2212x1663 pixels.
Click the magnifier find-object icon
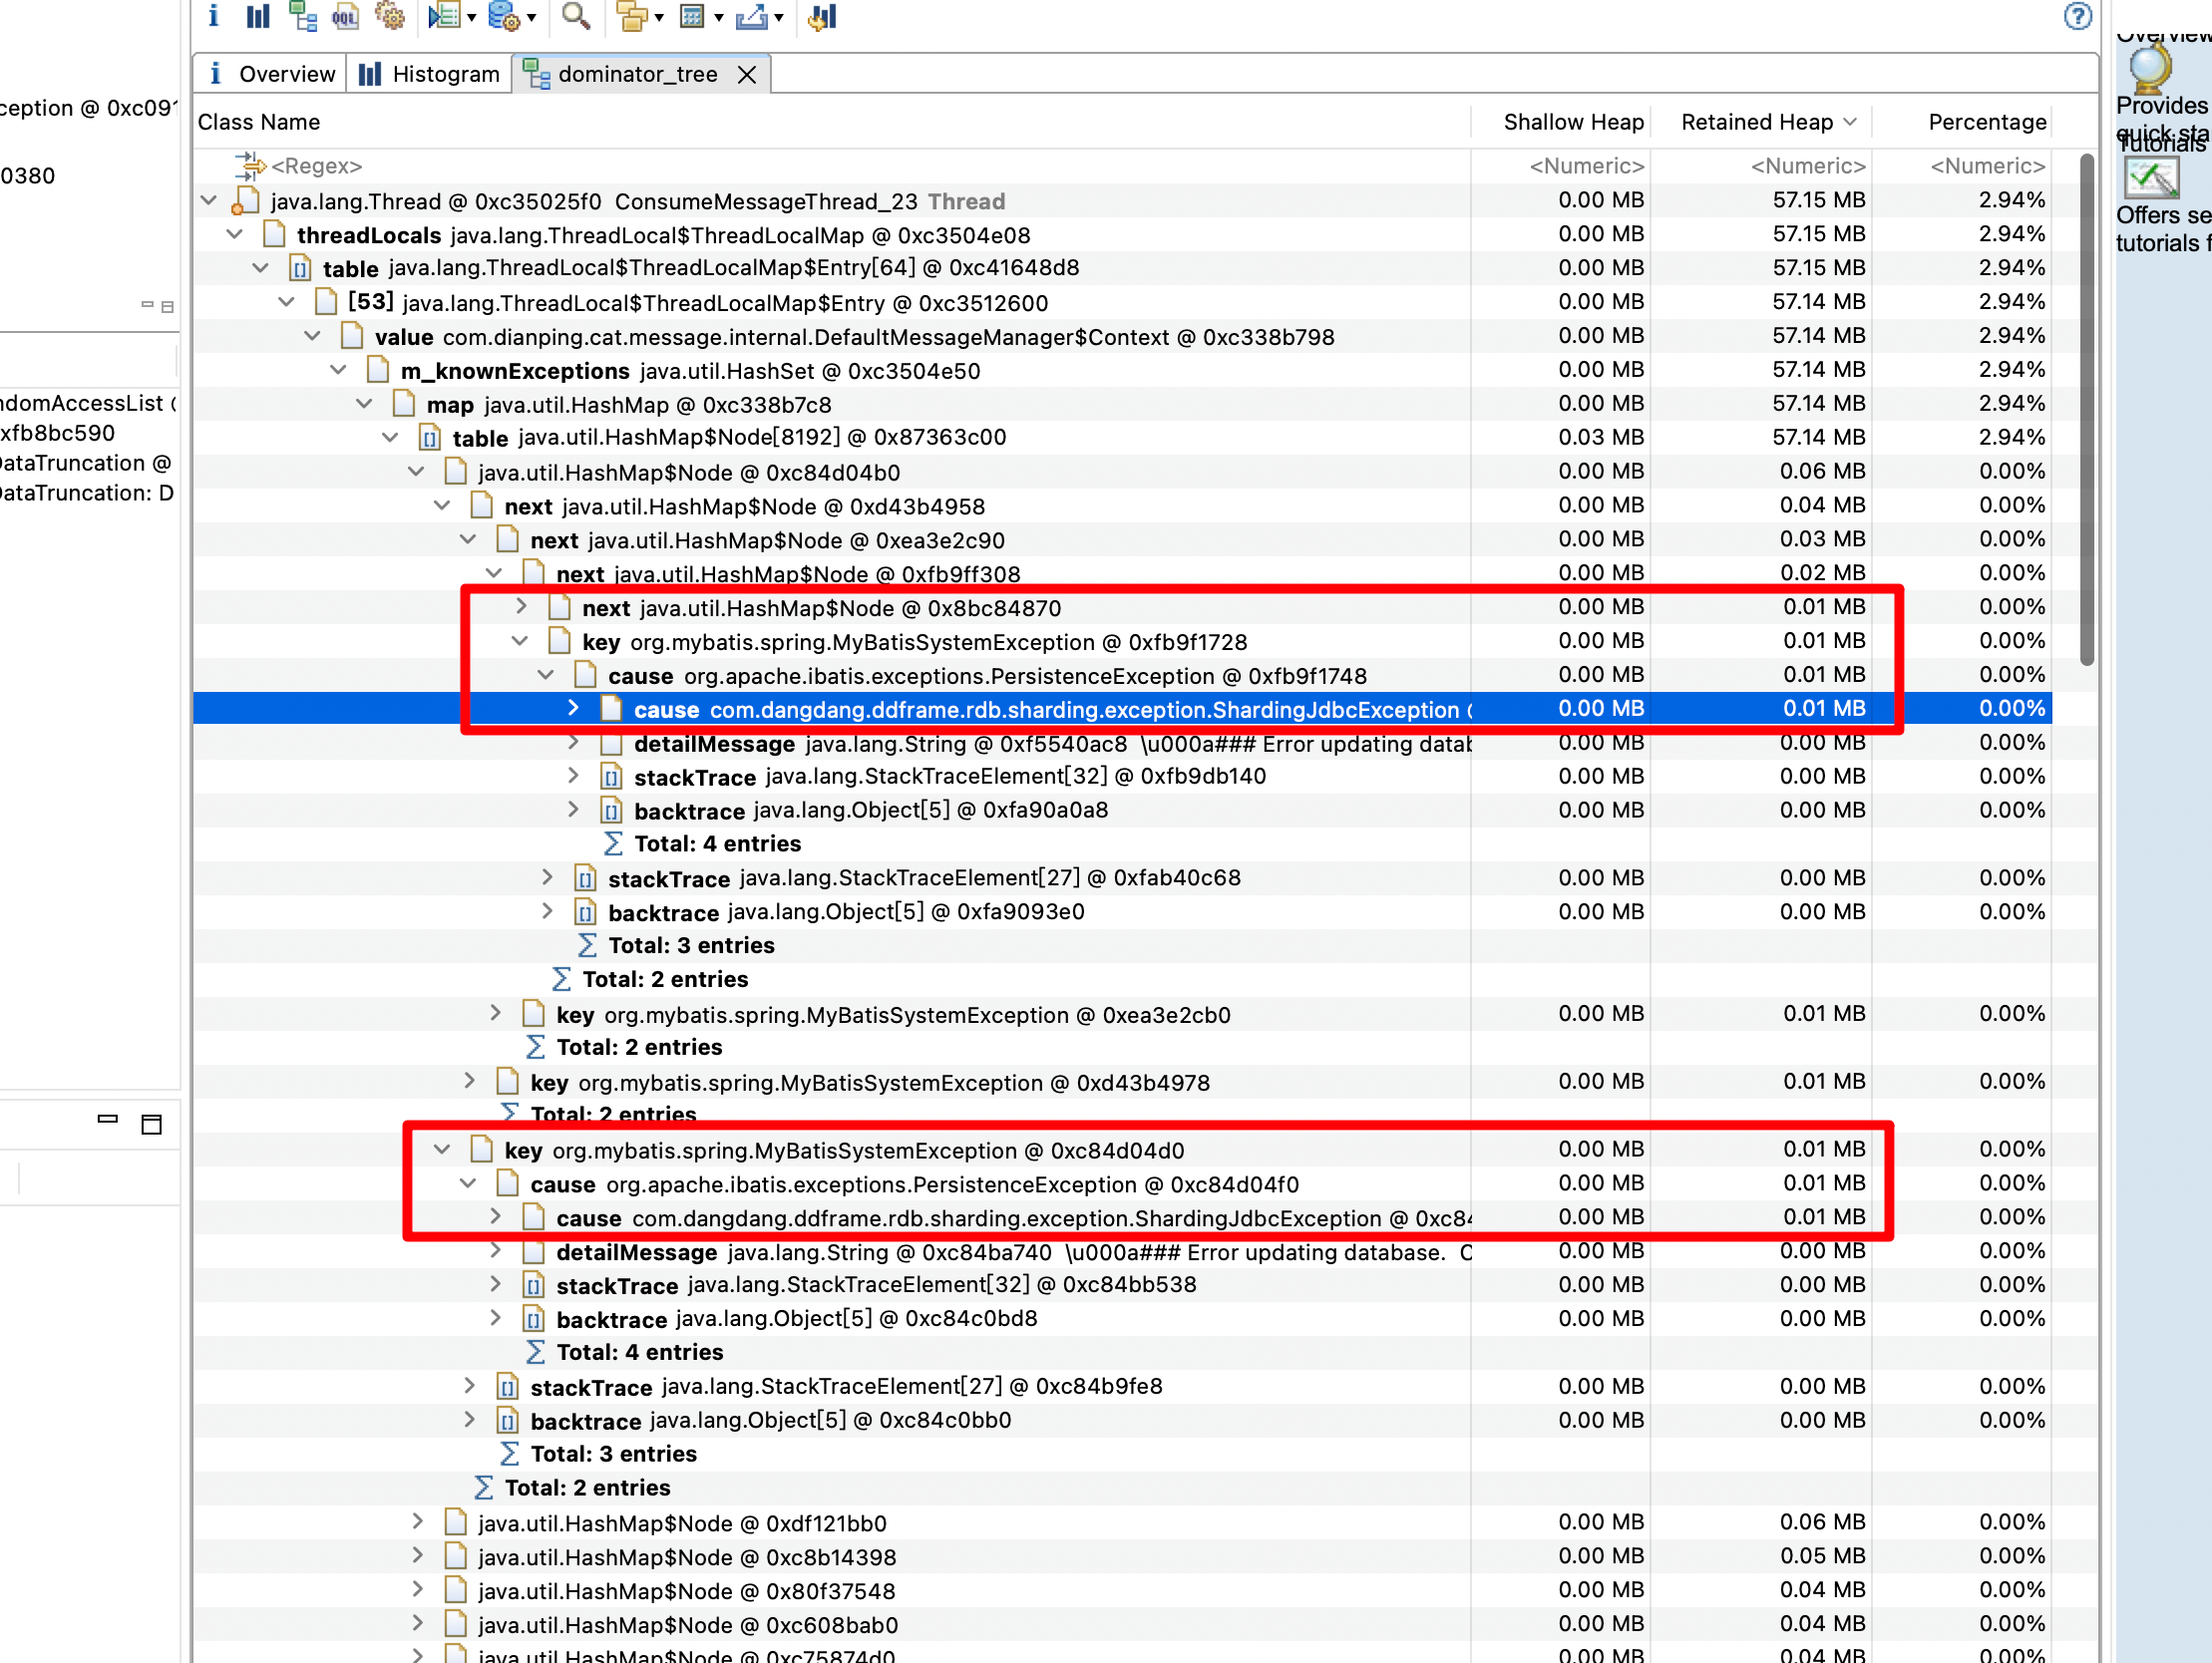575,16
